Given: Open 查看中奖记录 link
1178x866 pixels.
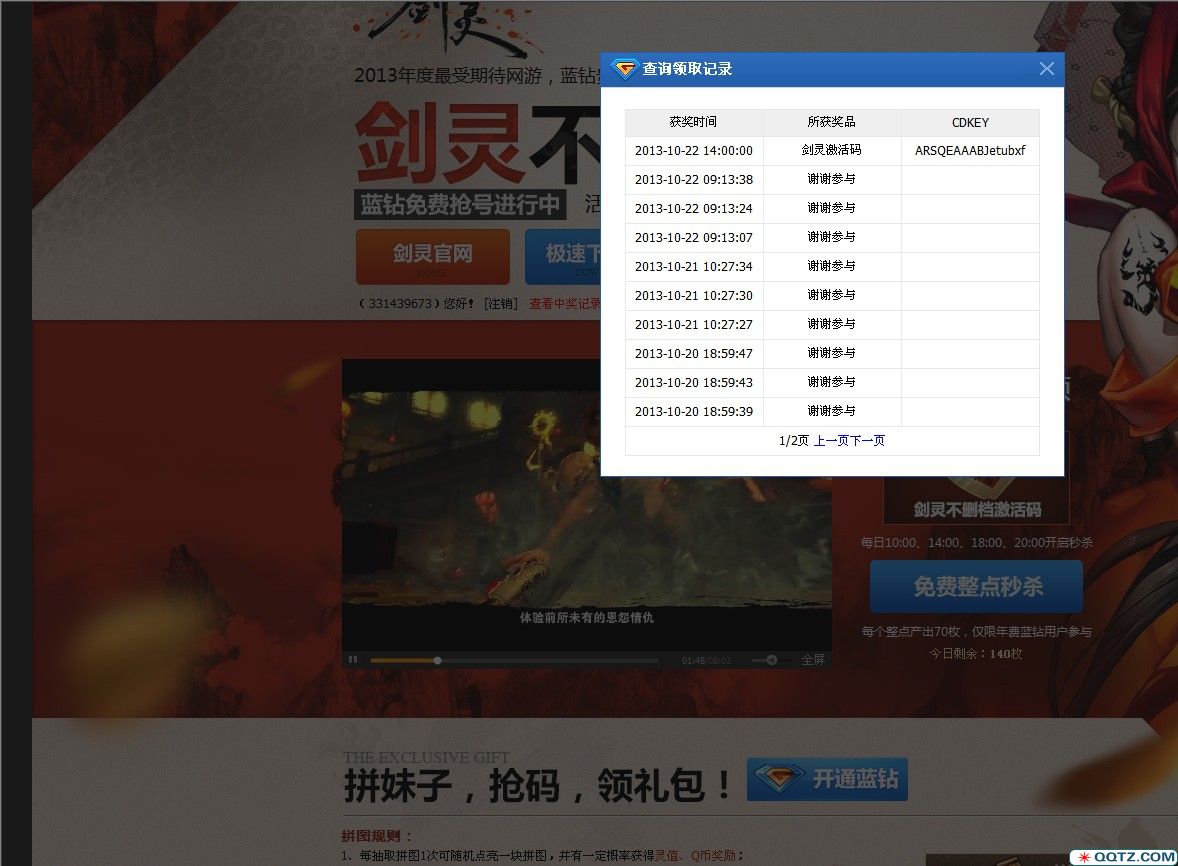Looking at the screenshot, I should tap(565, 303).
